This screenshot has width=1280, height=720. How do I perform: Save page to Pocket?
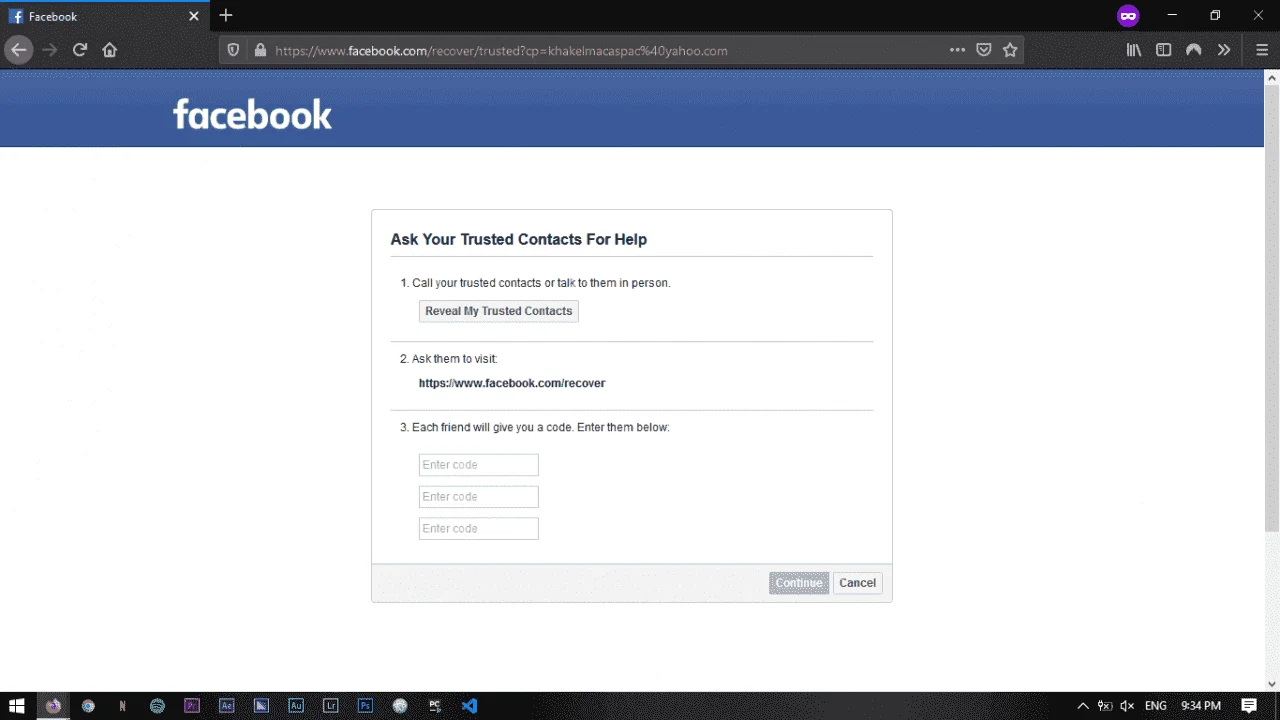click(984, 50)
